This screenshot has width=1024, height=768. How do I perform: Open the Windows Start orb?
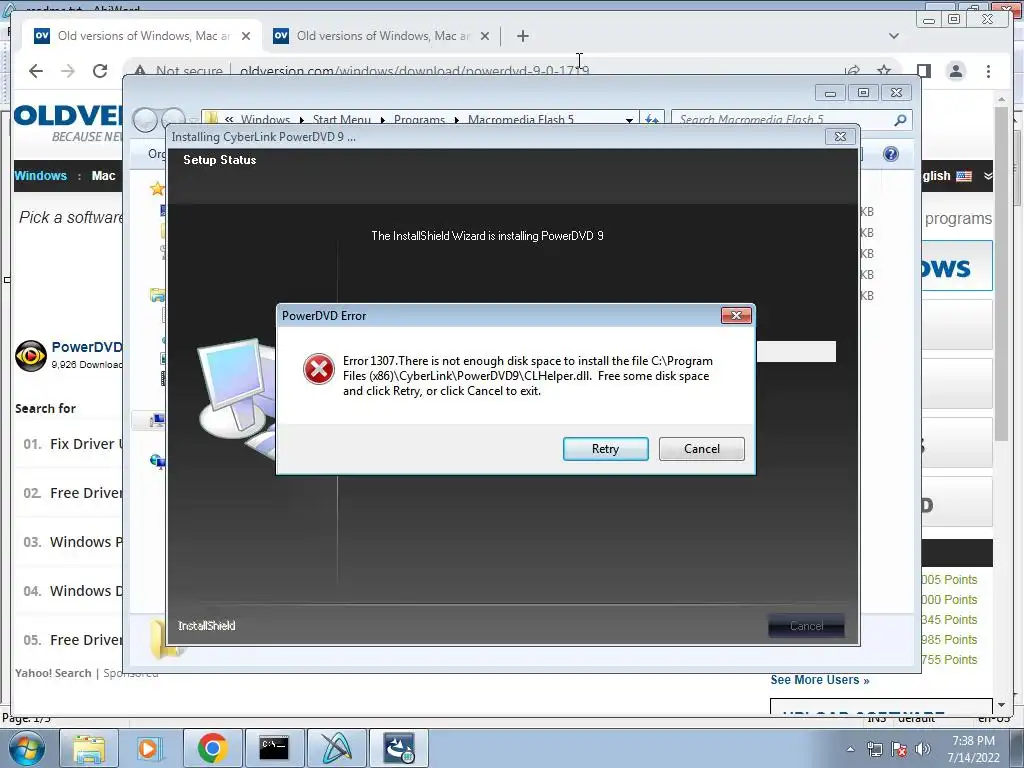pos(26,748)
